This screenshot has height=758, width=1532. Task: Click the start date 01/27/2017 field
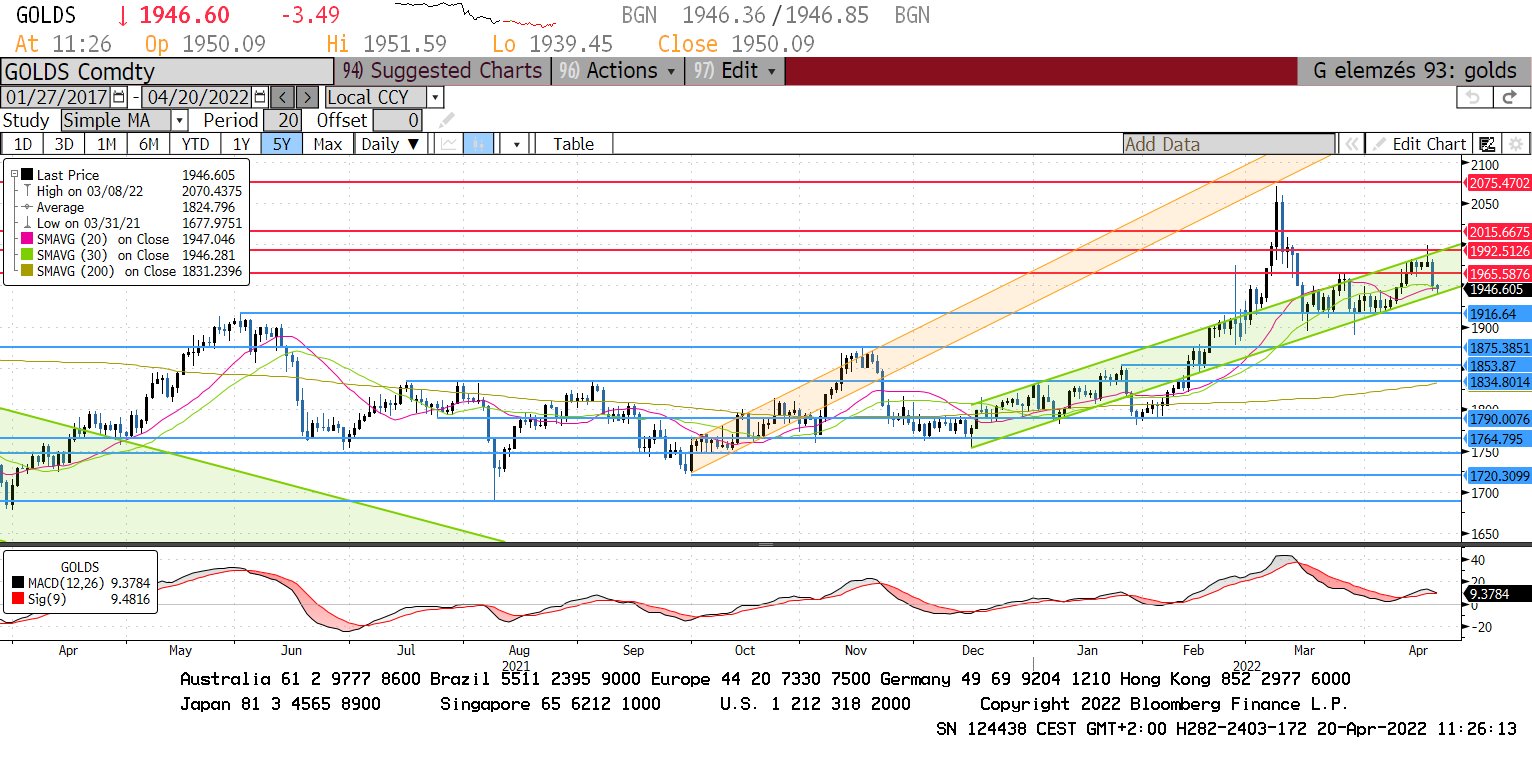coord(57,97)
